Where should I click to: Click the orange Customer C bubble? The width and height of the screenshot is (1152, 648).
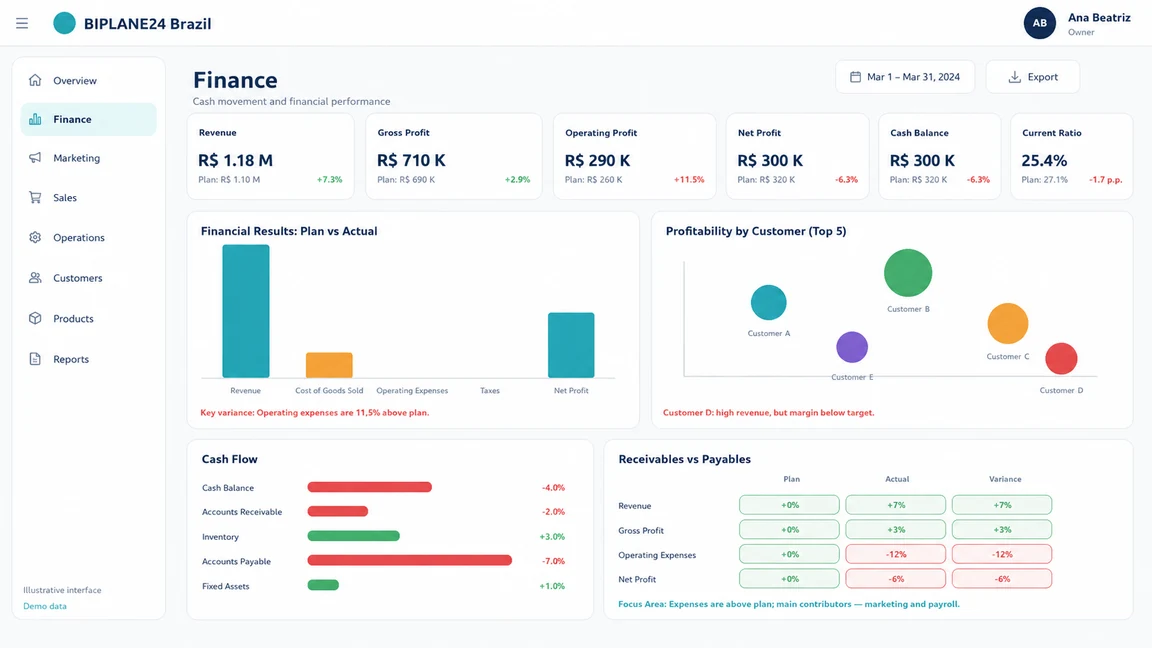pyautogui.click(x=1007, y=323)
